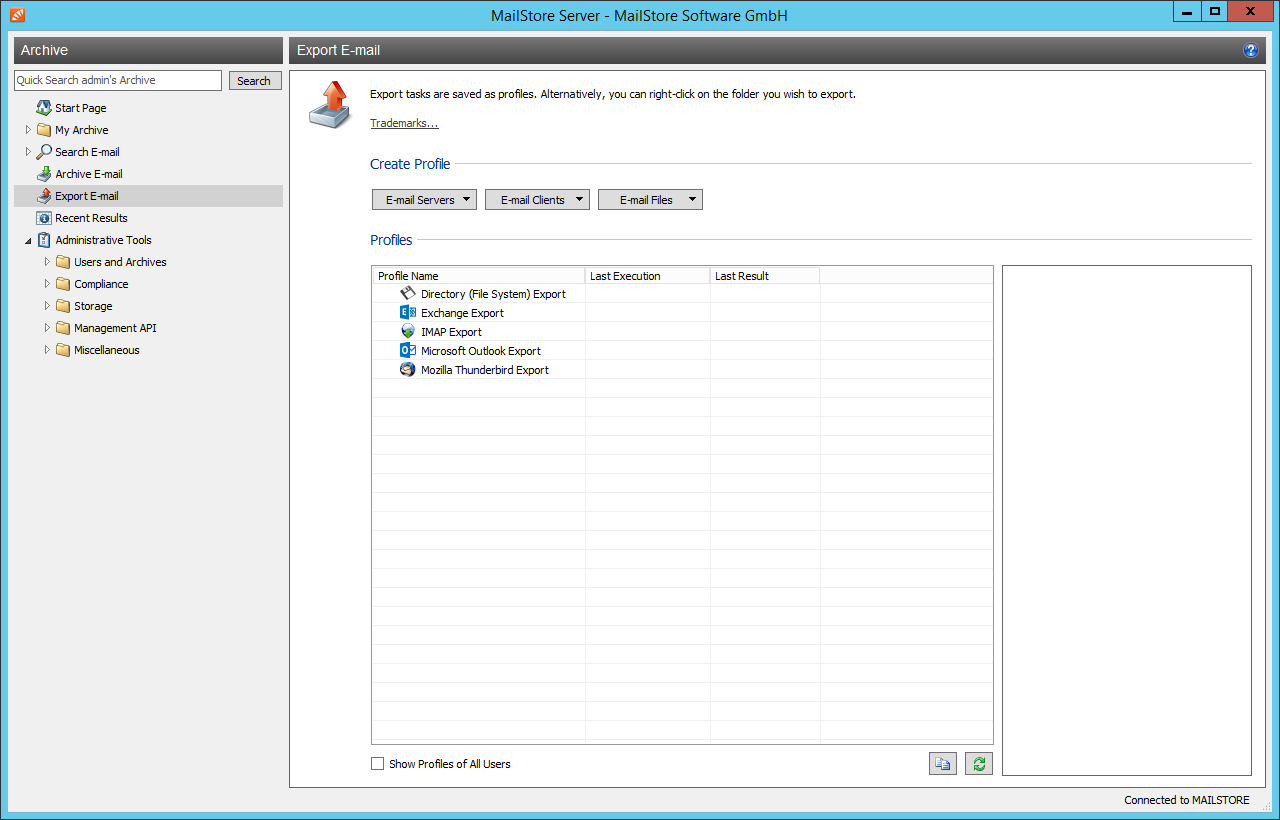The image size is (1280, 820).
Task: Click the My Archive folder icon
Action: point(44,130)
